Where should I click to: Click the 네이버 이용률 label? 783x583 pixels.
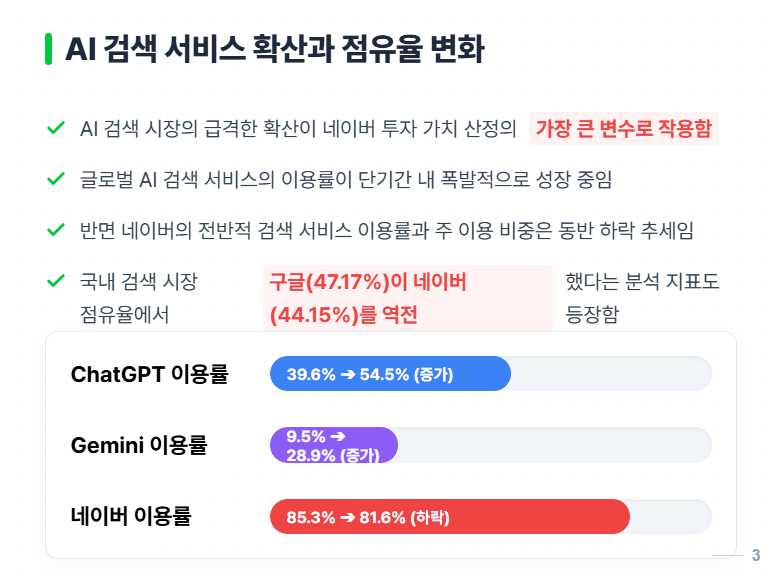(x=131, y=516)
